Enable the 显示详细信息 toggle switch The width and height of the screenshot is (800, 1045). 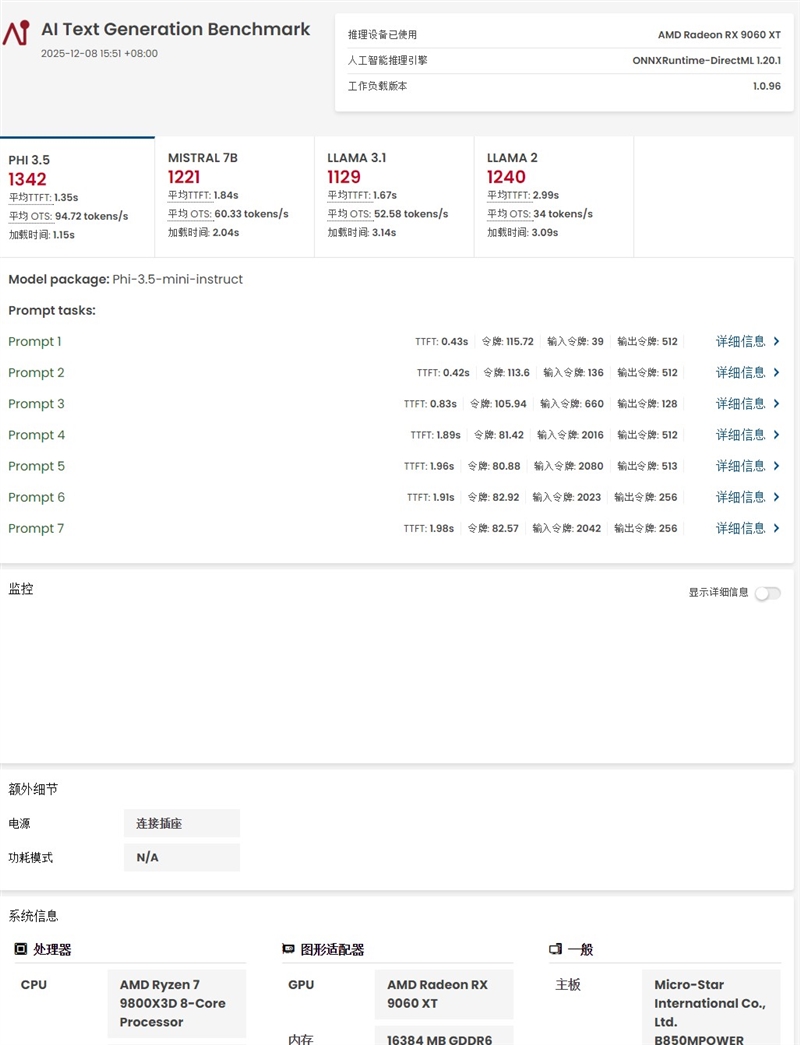[x=768, y=592]
